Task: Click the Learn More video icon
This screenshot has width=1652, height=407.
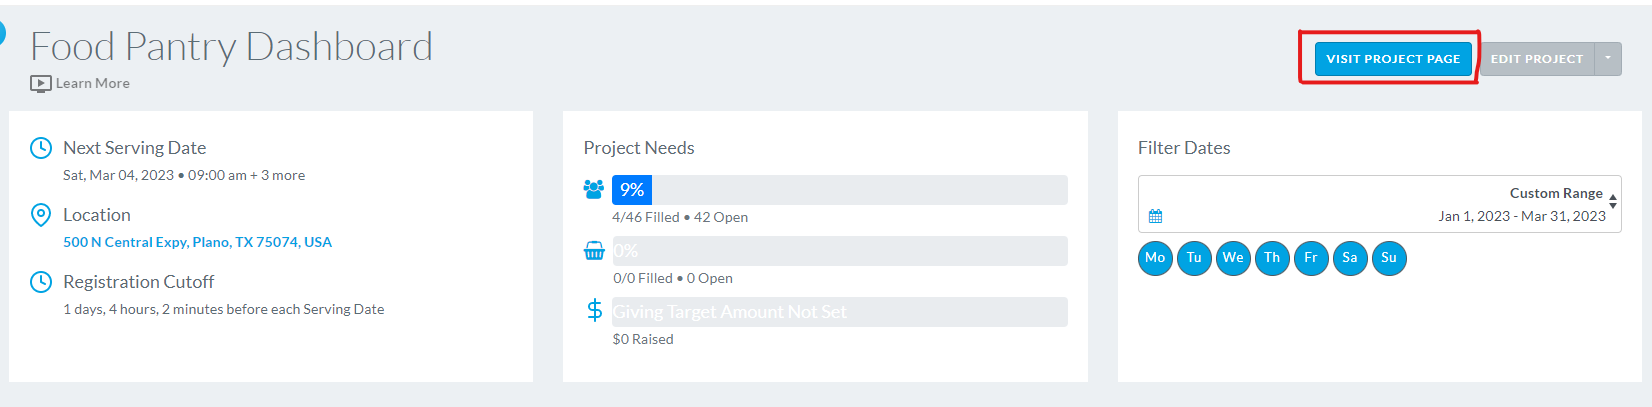Action: tap(40, 84)
